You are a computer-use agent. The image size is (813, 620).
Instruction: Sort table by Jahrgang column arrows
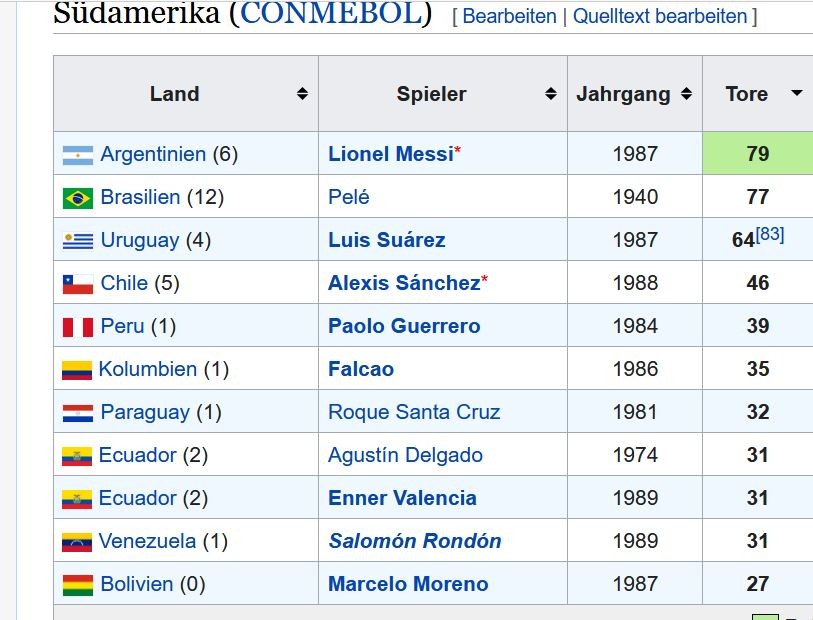pos(686,94)
